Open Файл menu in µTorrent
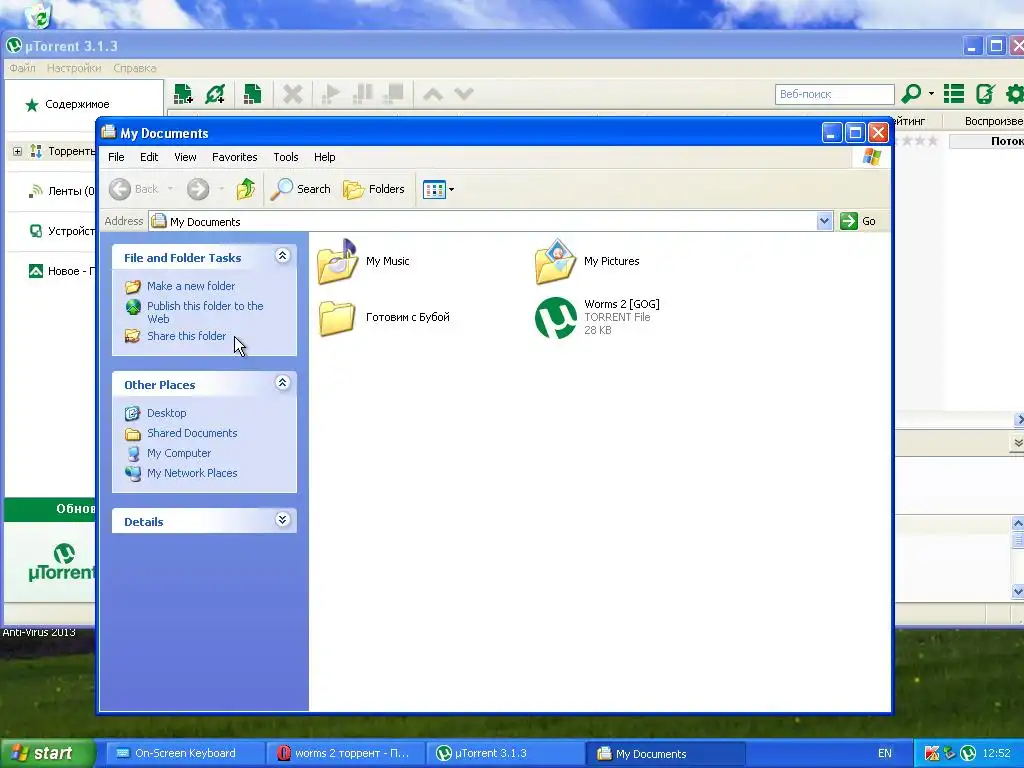Viewport: 1024px width, 768px height. click(22, 68)
